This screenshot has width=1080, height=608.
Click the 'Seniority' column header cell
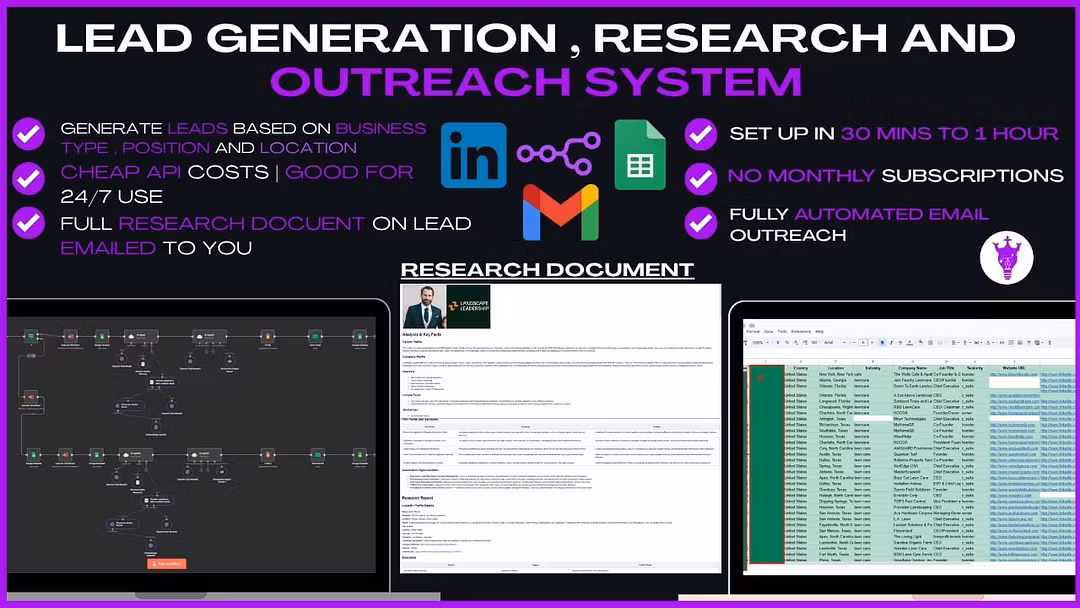[975, 368]
